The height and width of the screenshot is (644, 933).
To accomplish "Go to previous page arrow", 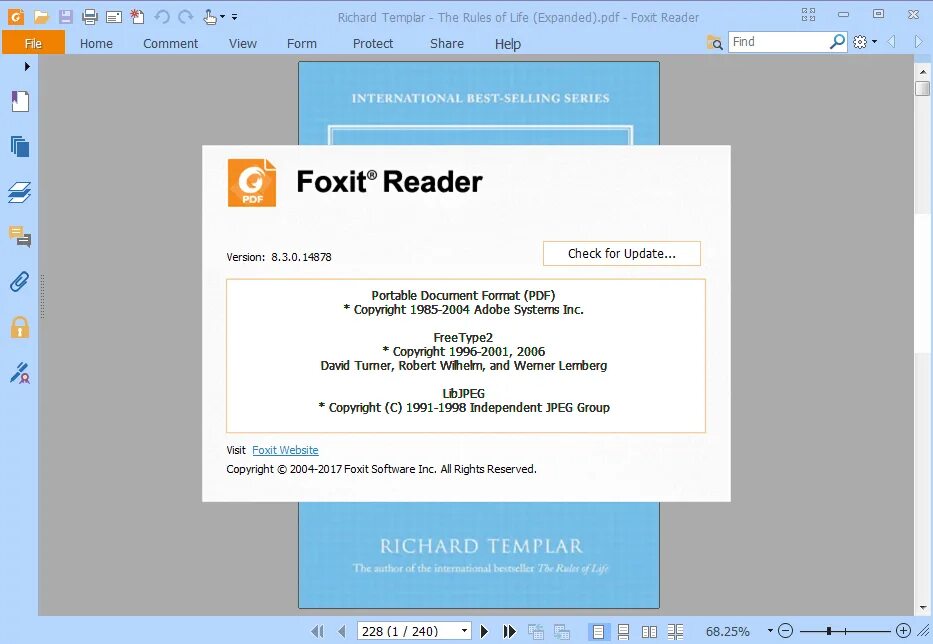I will 342,631.
